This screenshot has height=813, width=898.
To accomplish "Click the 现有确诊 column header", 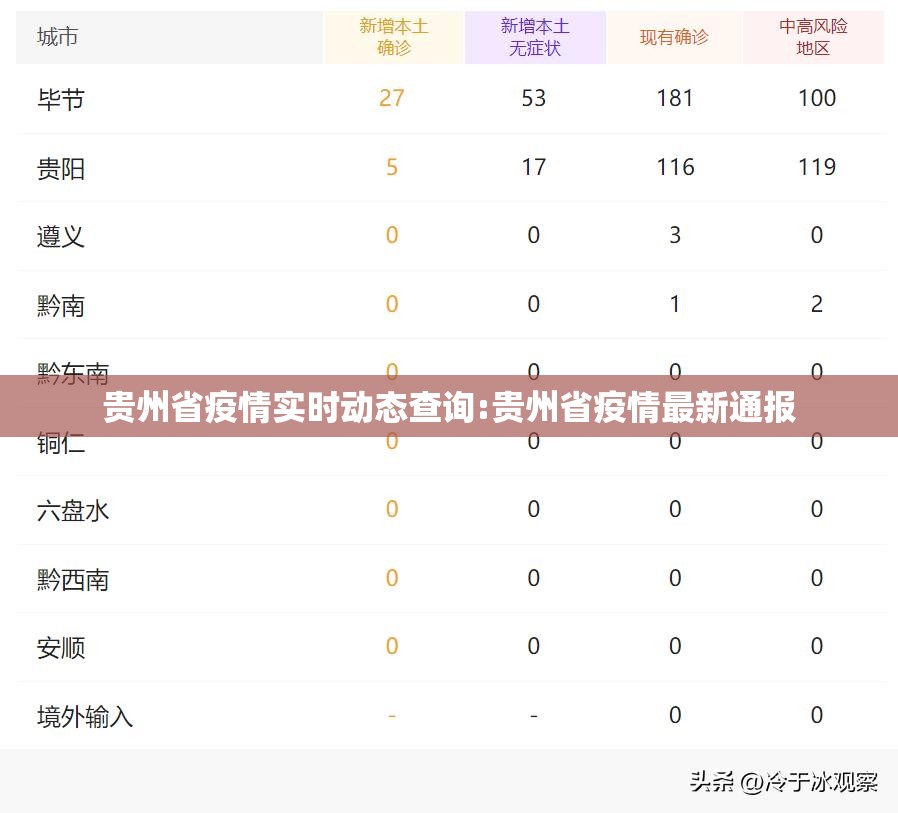I will coord(674,38).
